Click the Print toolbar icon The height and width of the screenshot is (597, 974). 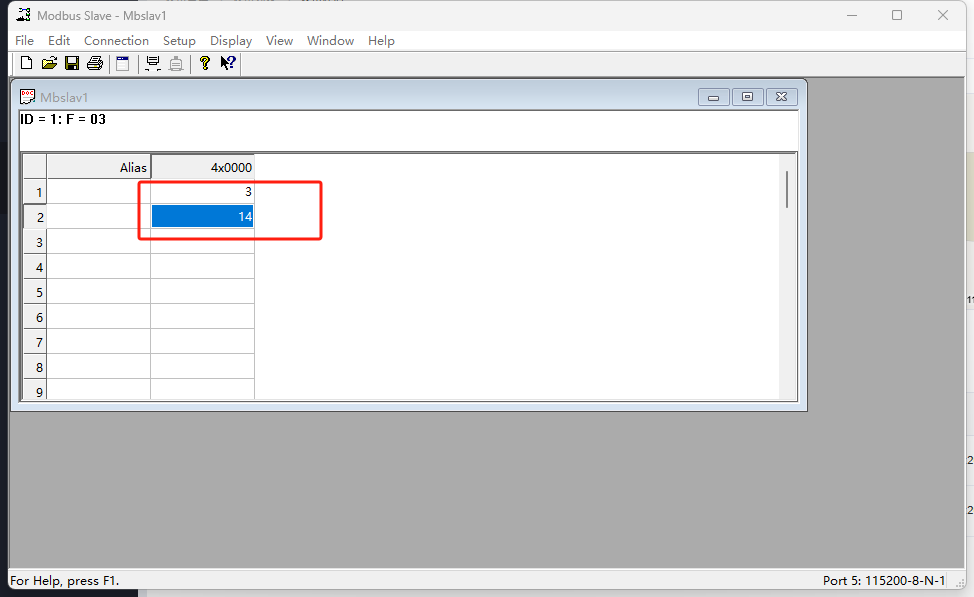[95, 64]
